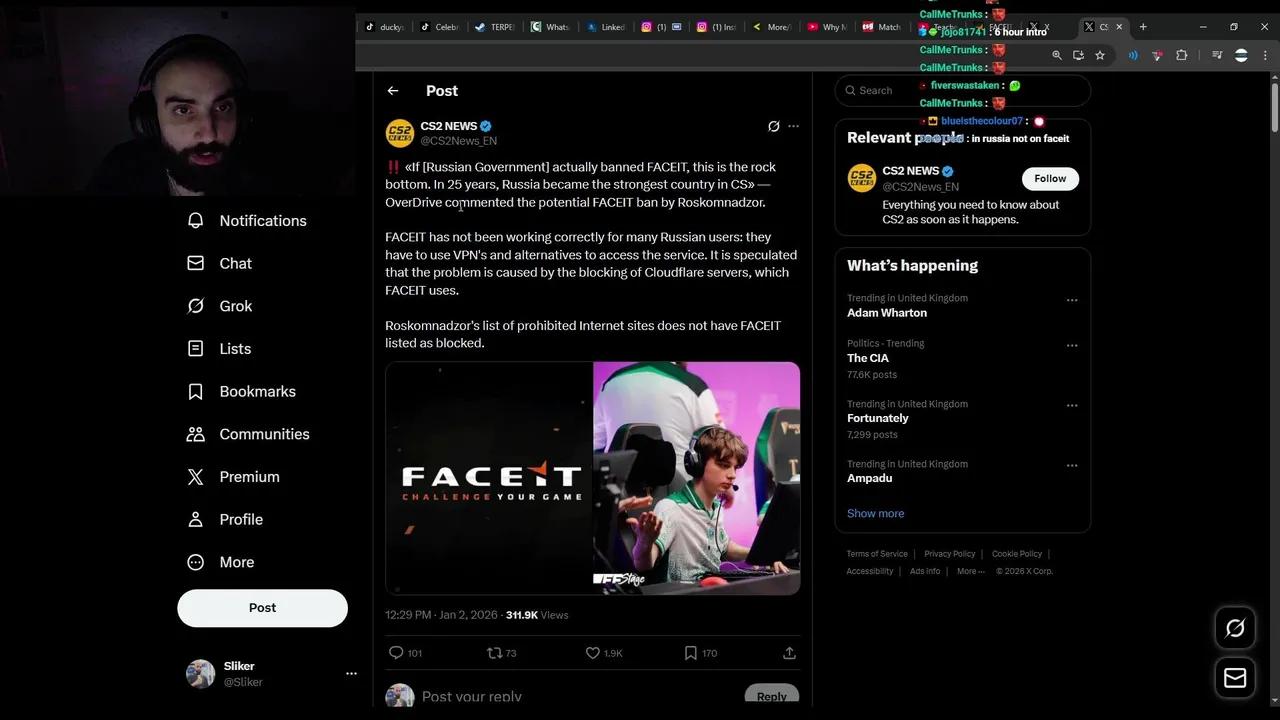Open a new browser tab
This screenshot has width=1280, height=720.
pyautogui.click(x=1143, y=27)
